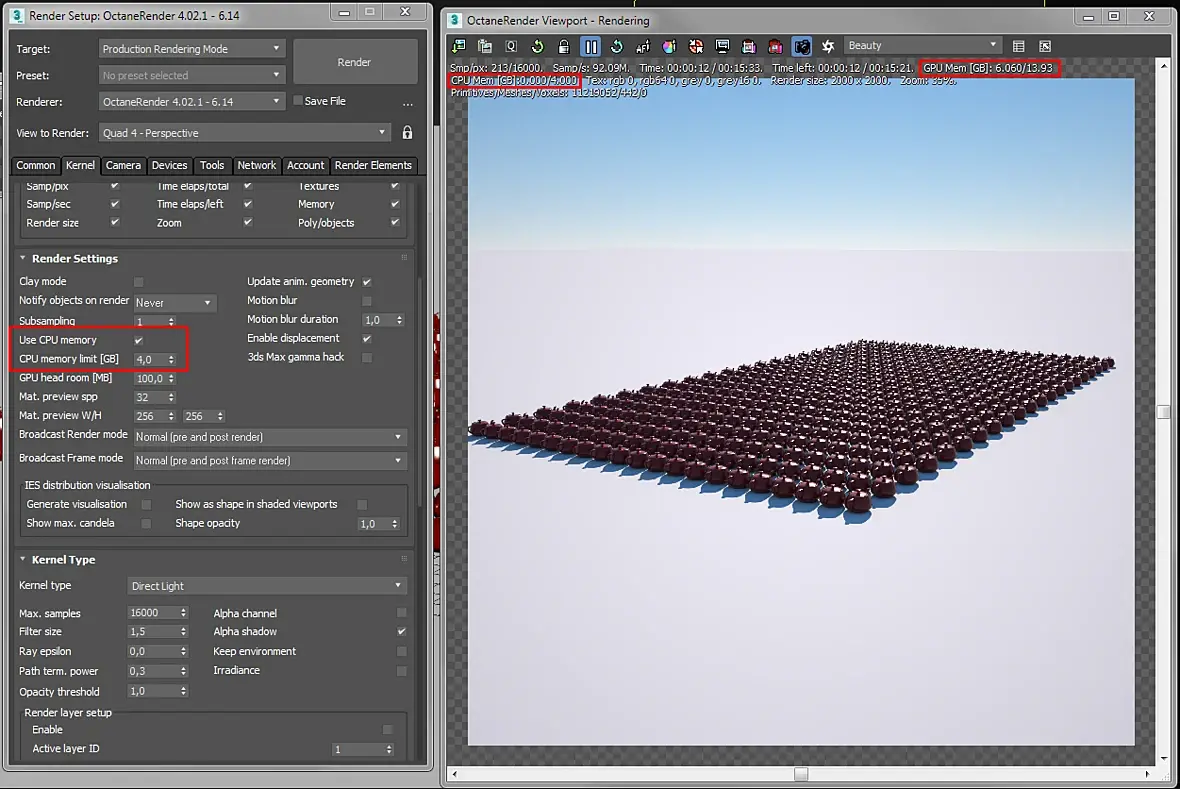This screenshot has width=1180, height=789.
Task: Click the color wheel picker icon
Action: (x=669, y=46)
